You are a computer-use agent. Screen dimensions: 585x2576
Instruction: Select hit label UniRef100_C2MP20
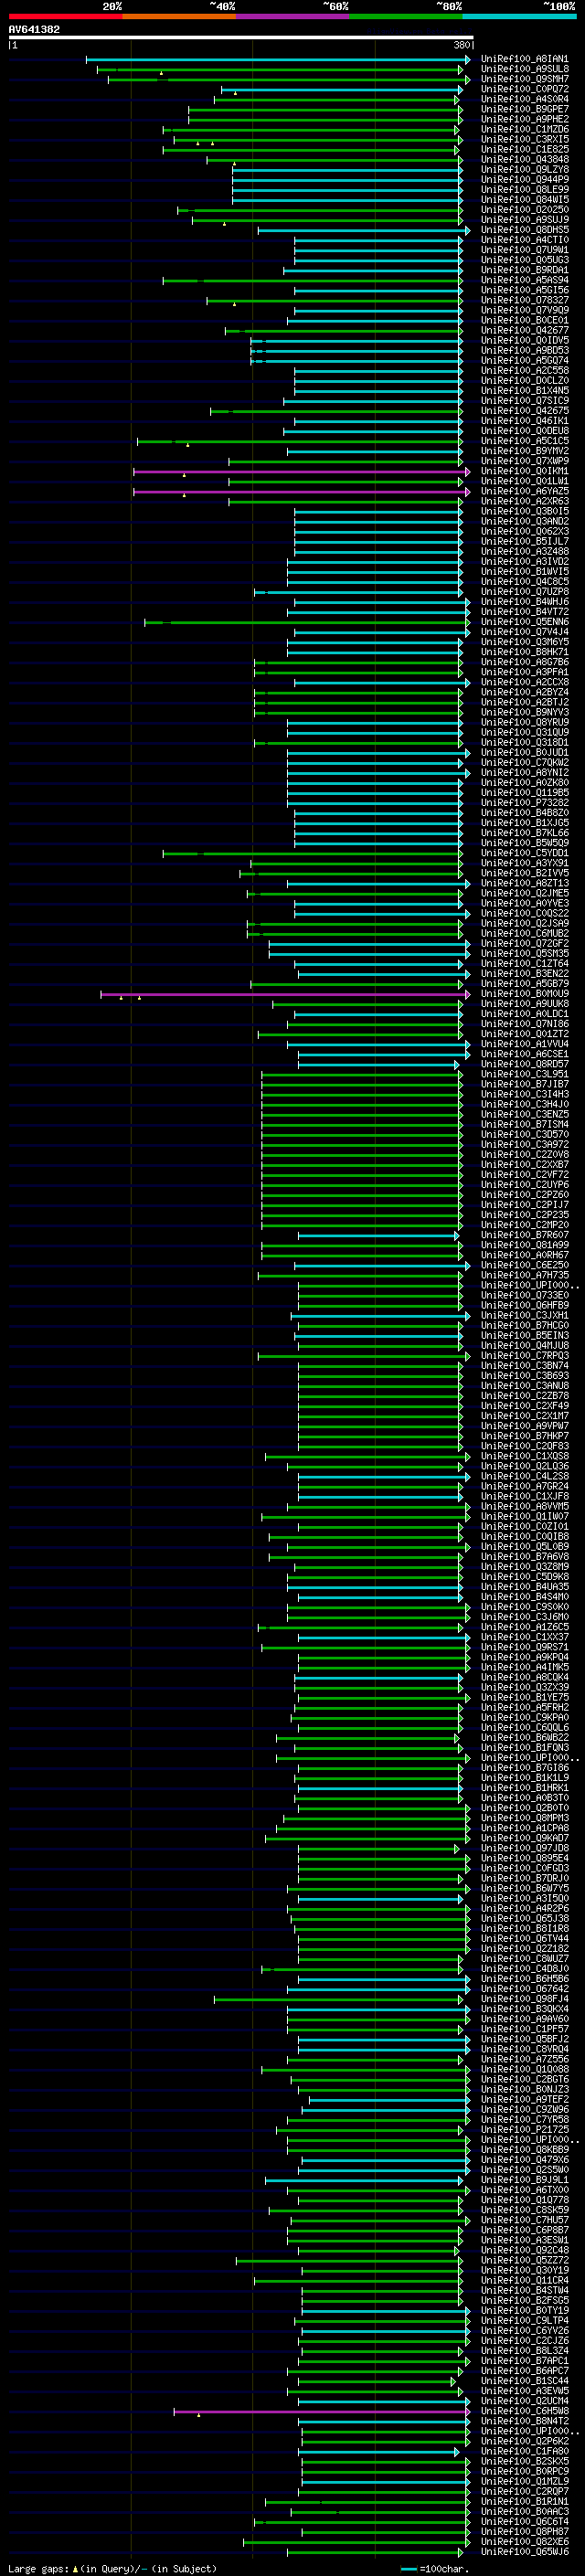[525, 1225]
